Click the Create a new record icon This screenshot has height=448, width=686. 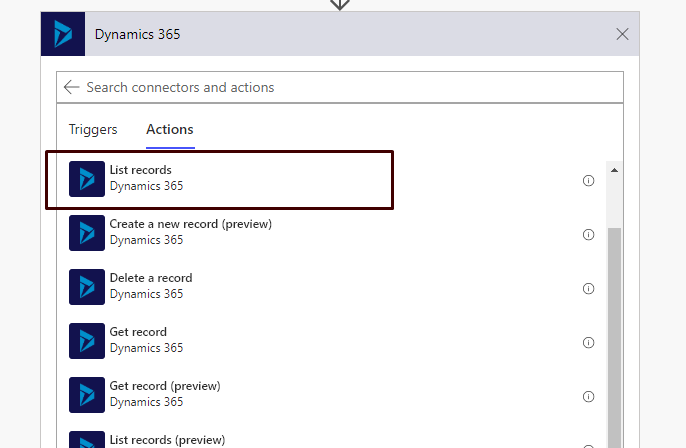[x=87, y=233]
